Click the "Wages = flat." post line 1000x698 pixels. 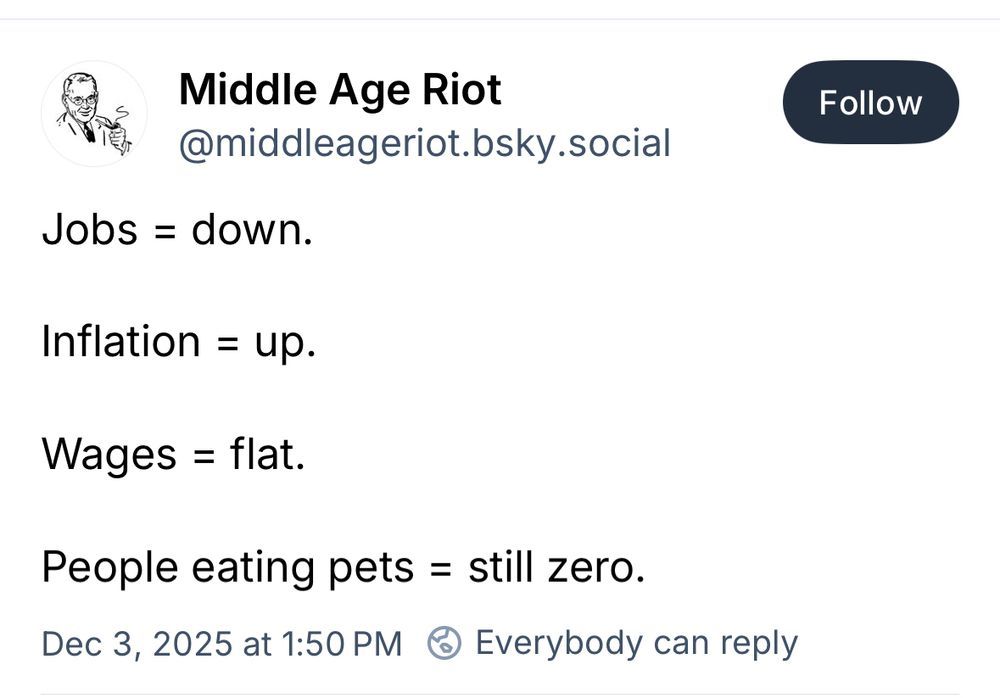coord(173,455)
